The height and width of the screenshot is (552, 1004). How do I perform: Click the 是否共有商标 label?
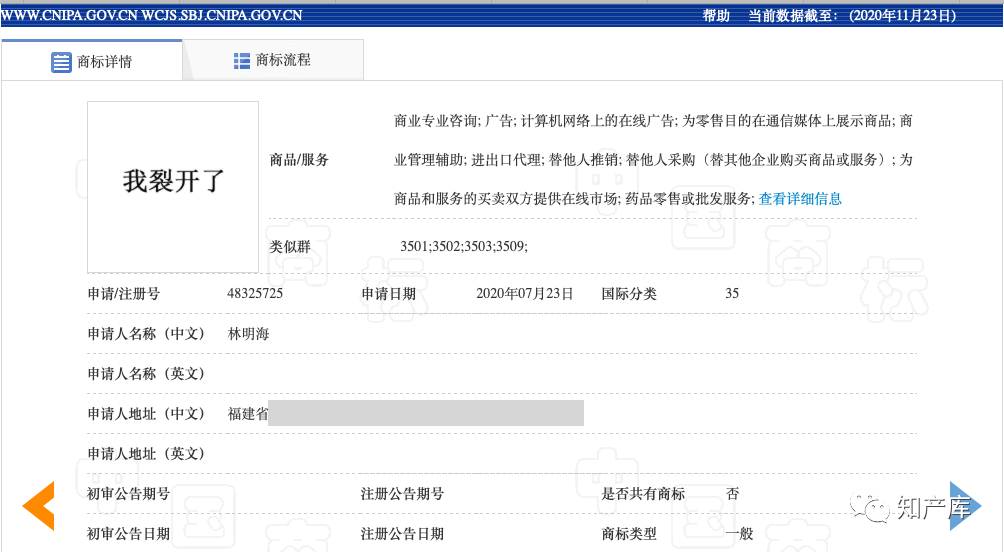click(643, 494)
